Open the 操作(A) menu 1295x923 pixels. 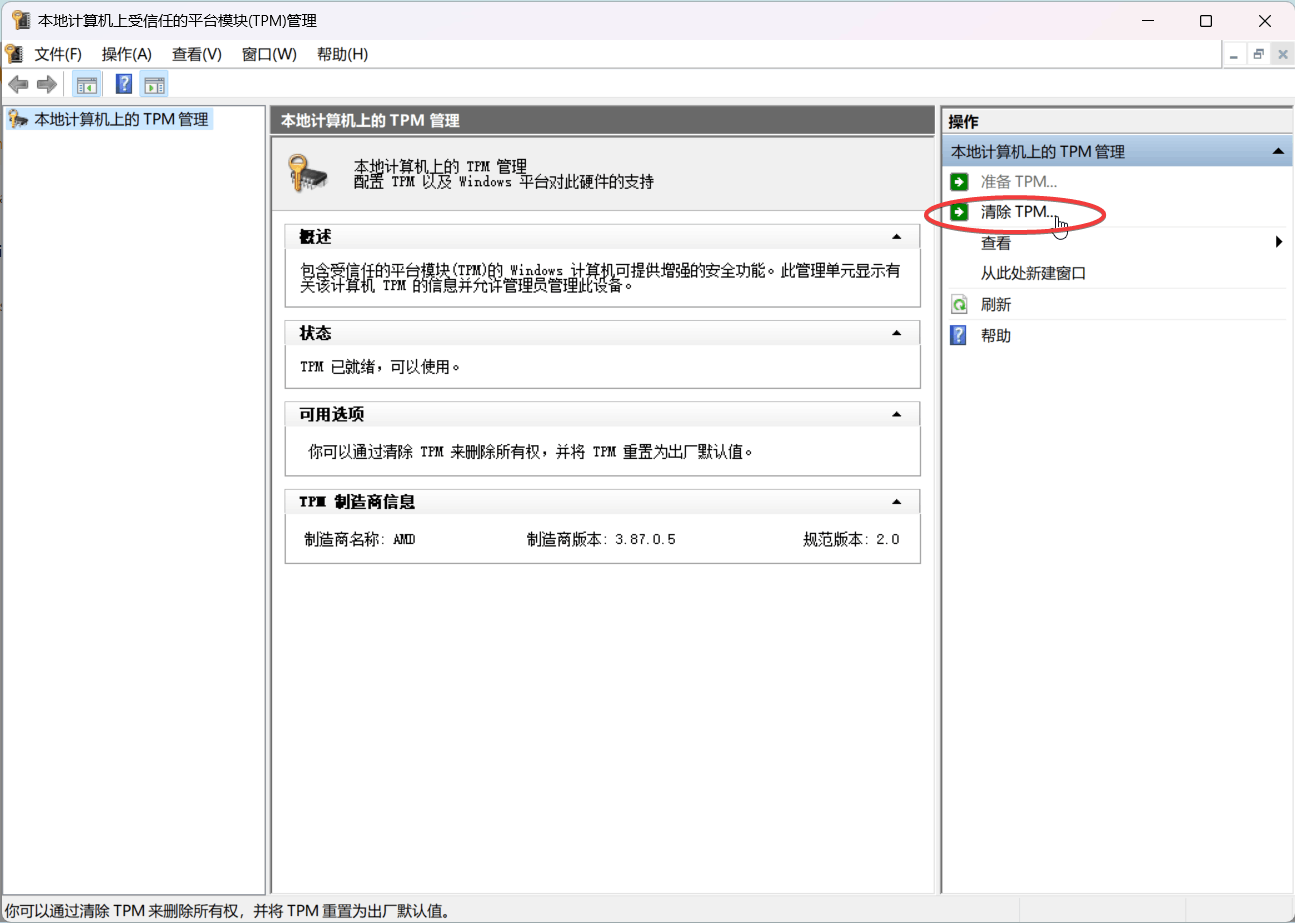127,54
